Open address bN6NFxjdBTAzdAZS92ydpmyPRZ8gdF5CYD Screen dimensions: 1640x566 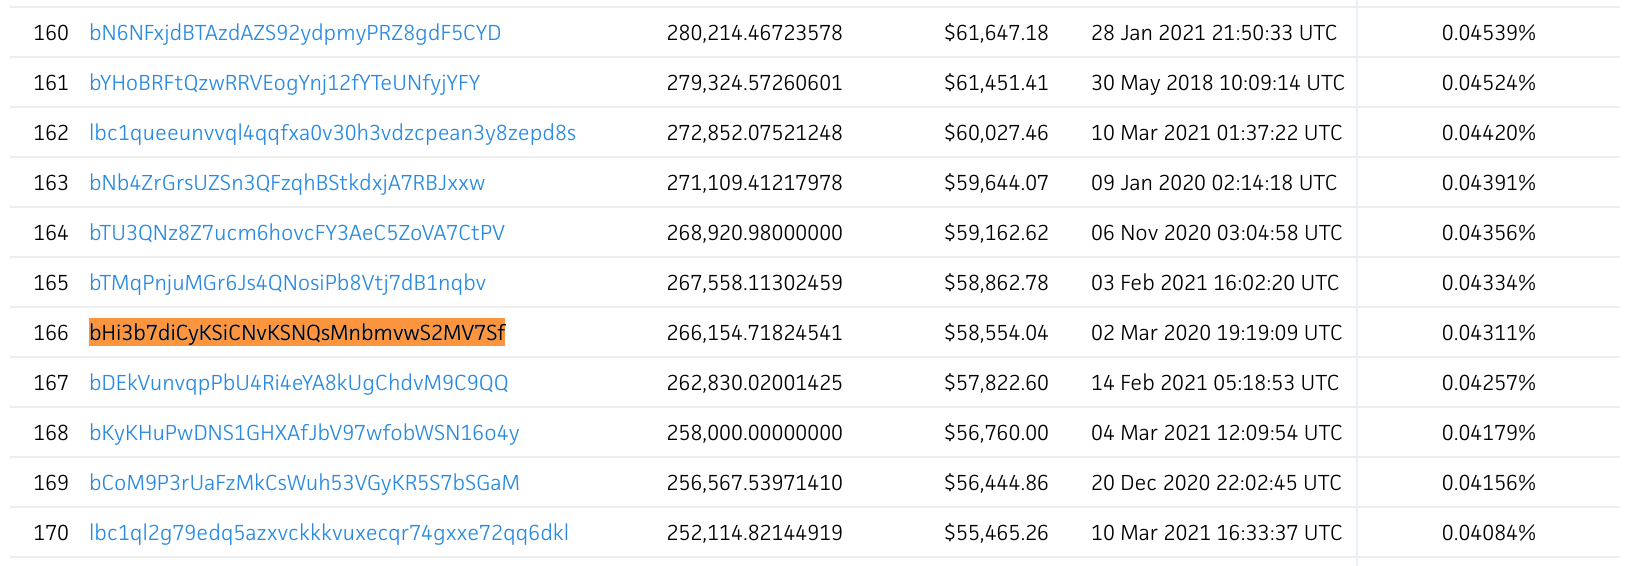pos(295,33)
